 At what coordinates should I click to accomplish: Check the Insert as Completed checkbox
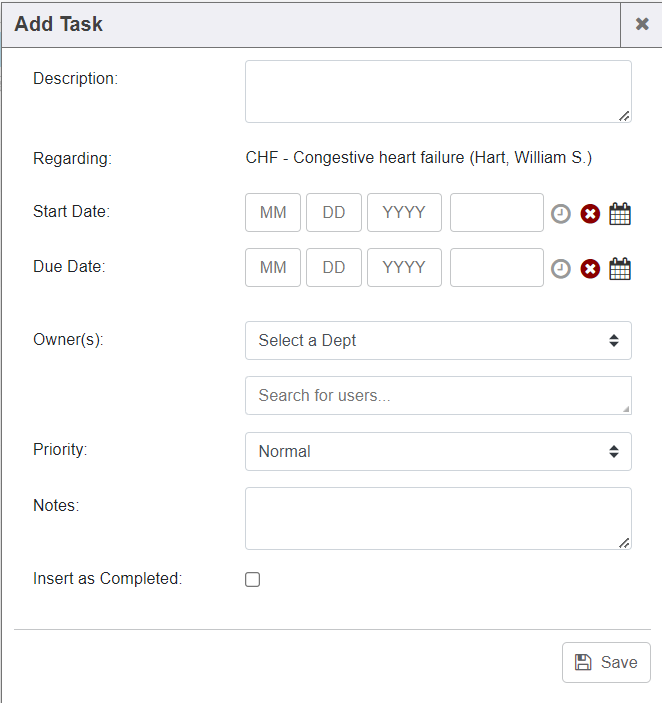pyautogui.click(x=253, y=579)
